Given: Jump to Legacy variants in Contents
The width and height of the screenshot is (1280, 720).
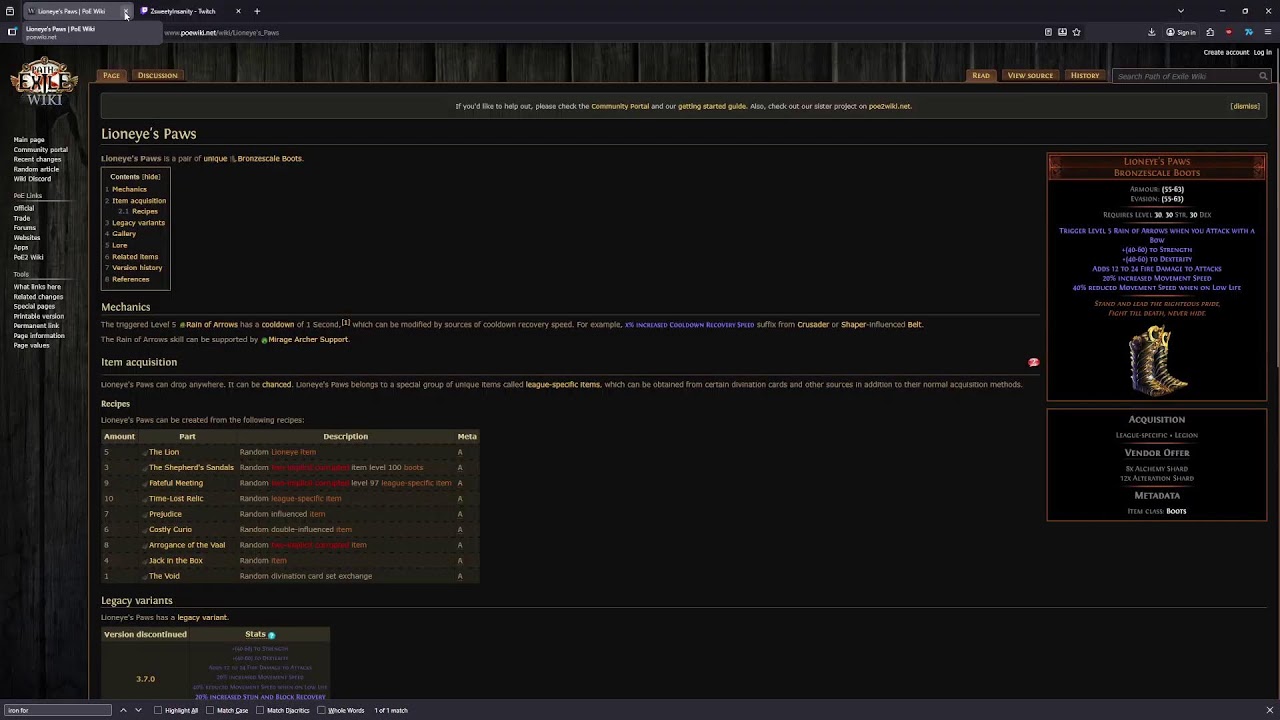Looking at the screenshot, I should click(138, 223).
